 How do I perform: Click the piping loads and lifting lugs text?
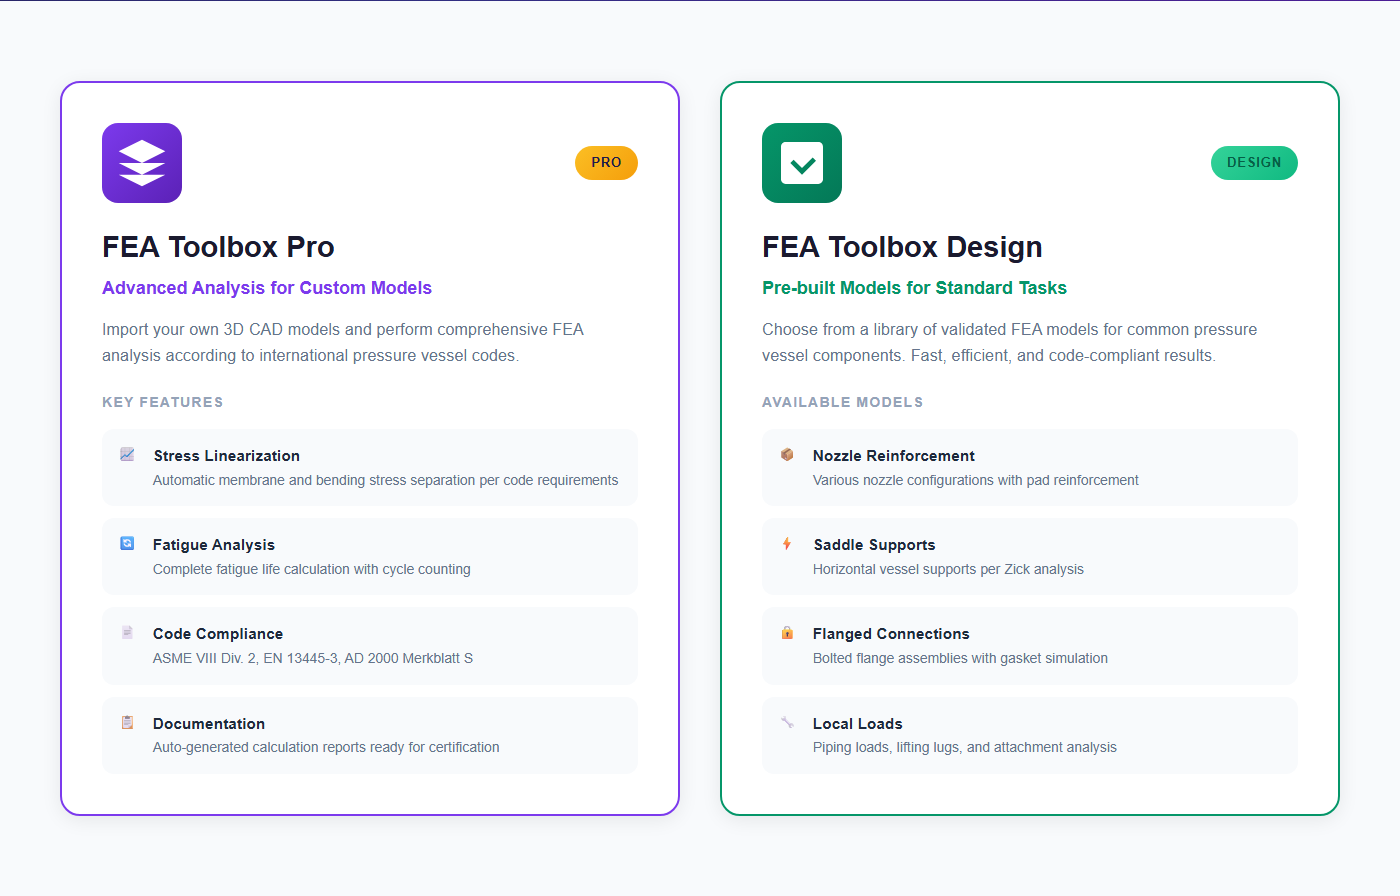pyautogui.click(x=965, y=747)
